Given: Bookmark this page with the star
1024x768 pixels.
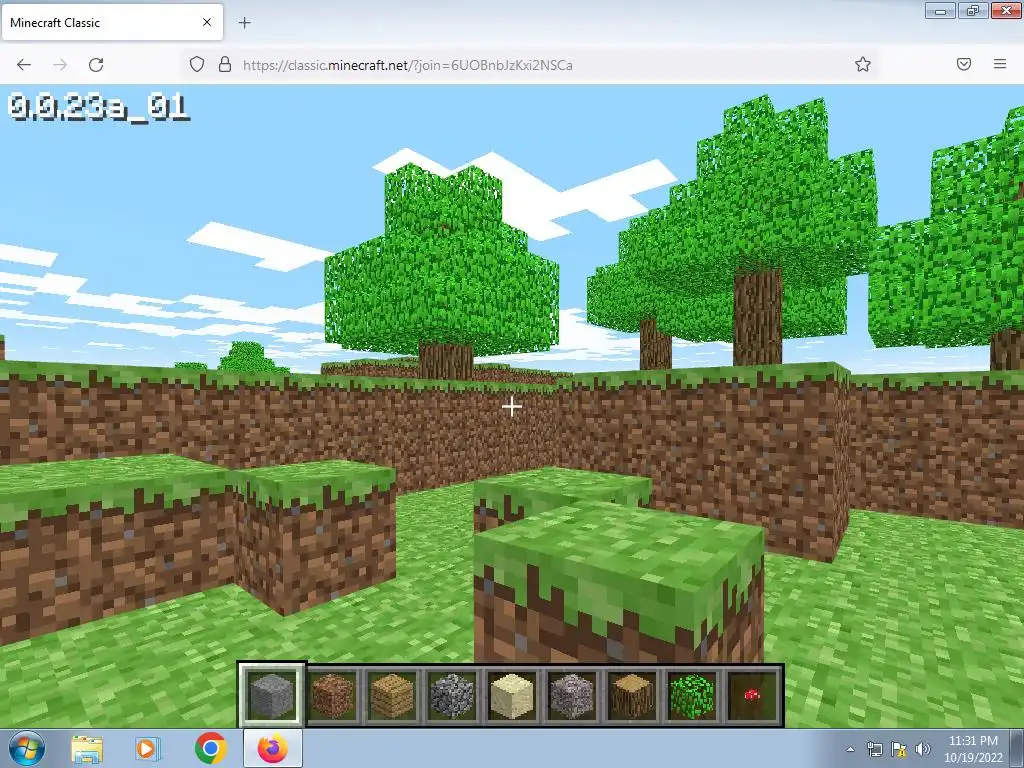Looking at the screenshot, I should (x=863, y=64).
